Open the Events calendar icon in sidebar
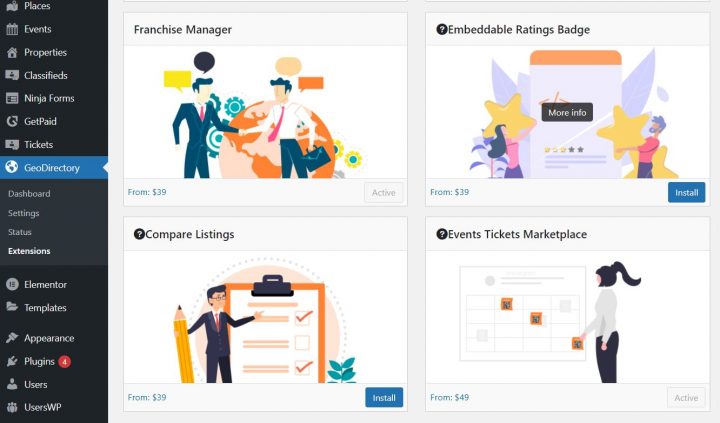720x423 pixels. tap(12, 29)
